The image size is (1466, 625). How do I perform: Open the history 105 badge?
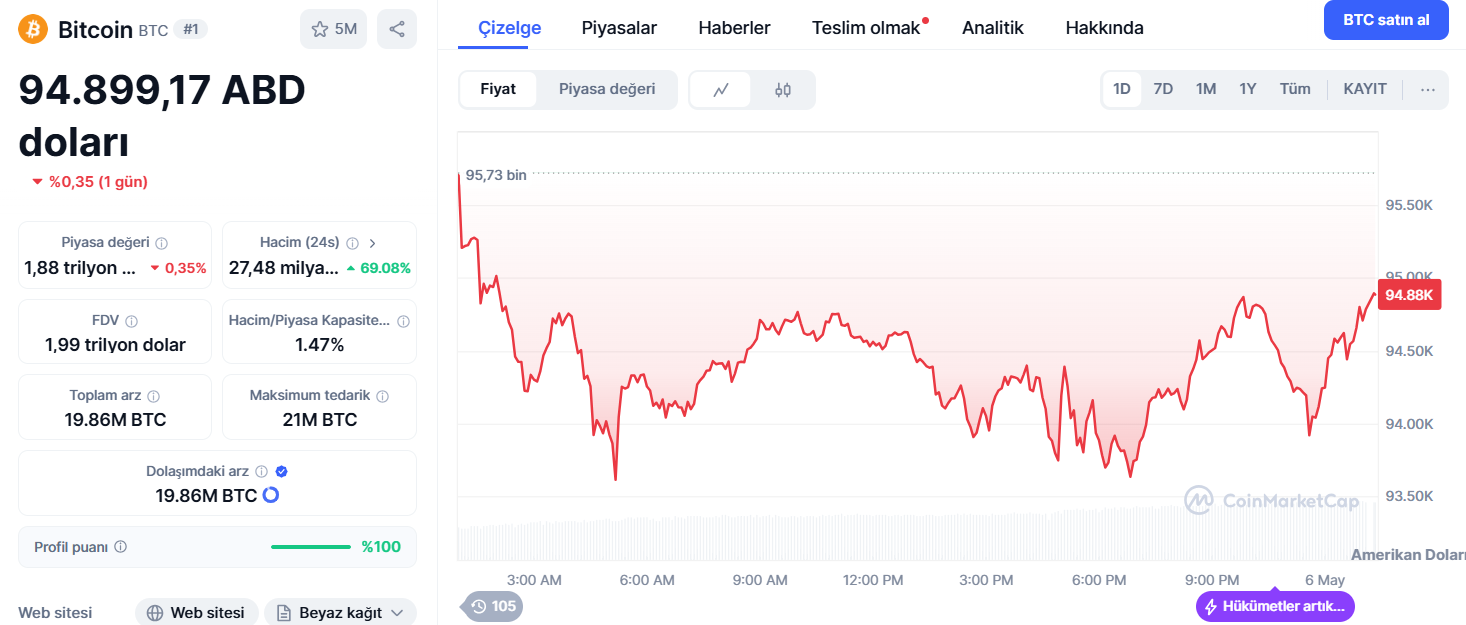492,606
